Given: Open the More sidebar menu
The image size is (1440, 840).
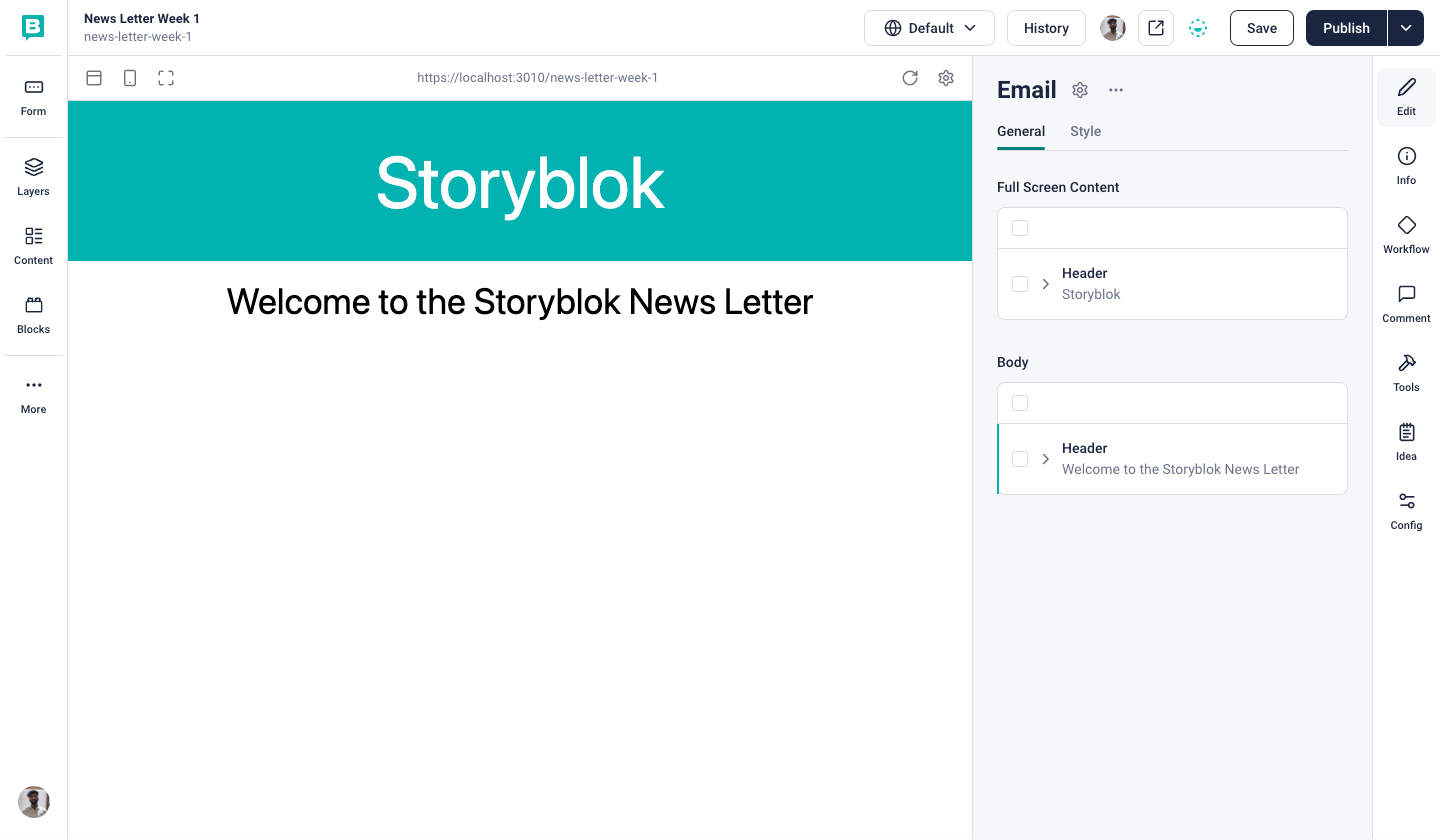Looking at the screenshot, I should tap(33, 395).
